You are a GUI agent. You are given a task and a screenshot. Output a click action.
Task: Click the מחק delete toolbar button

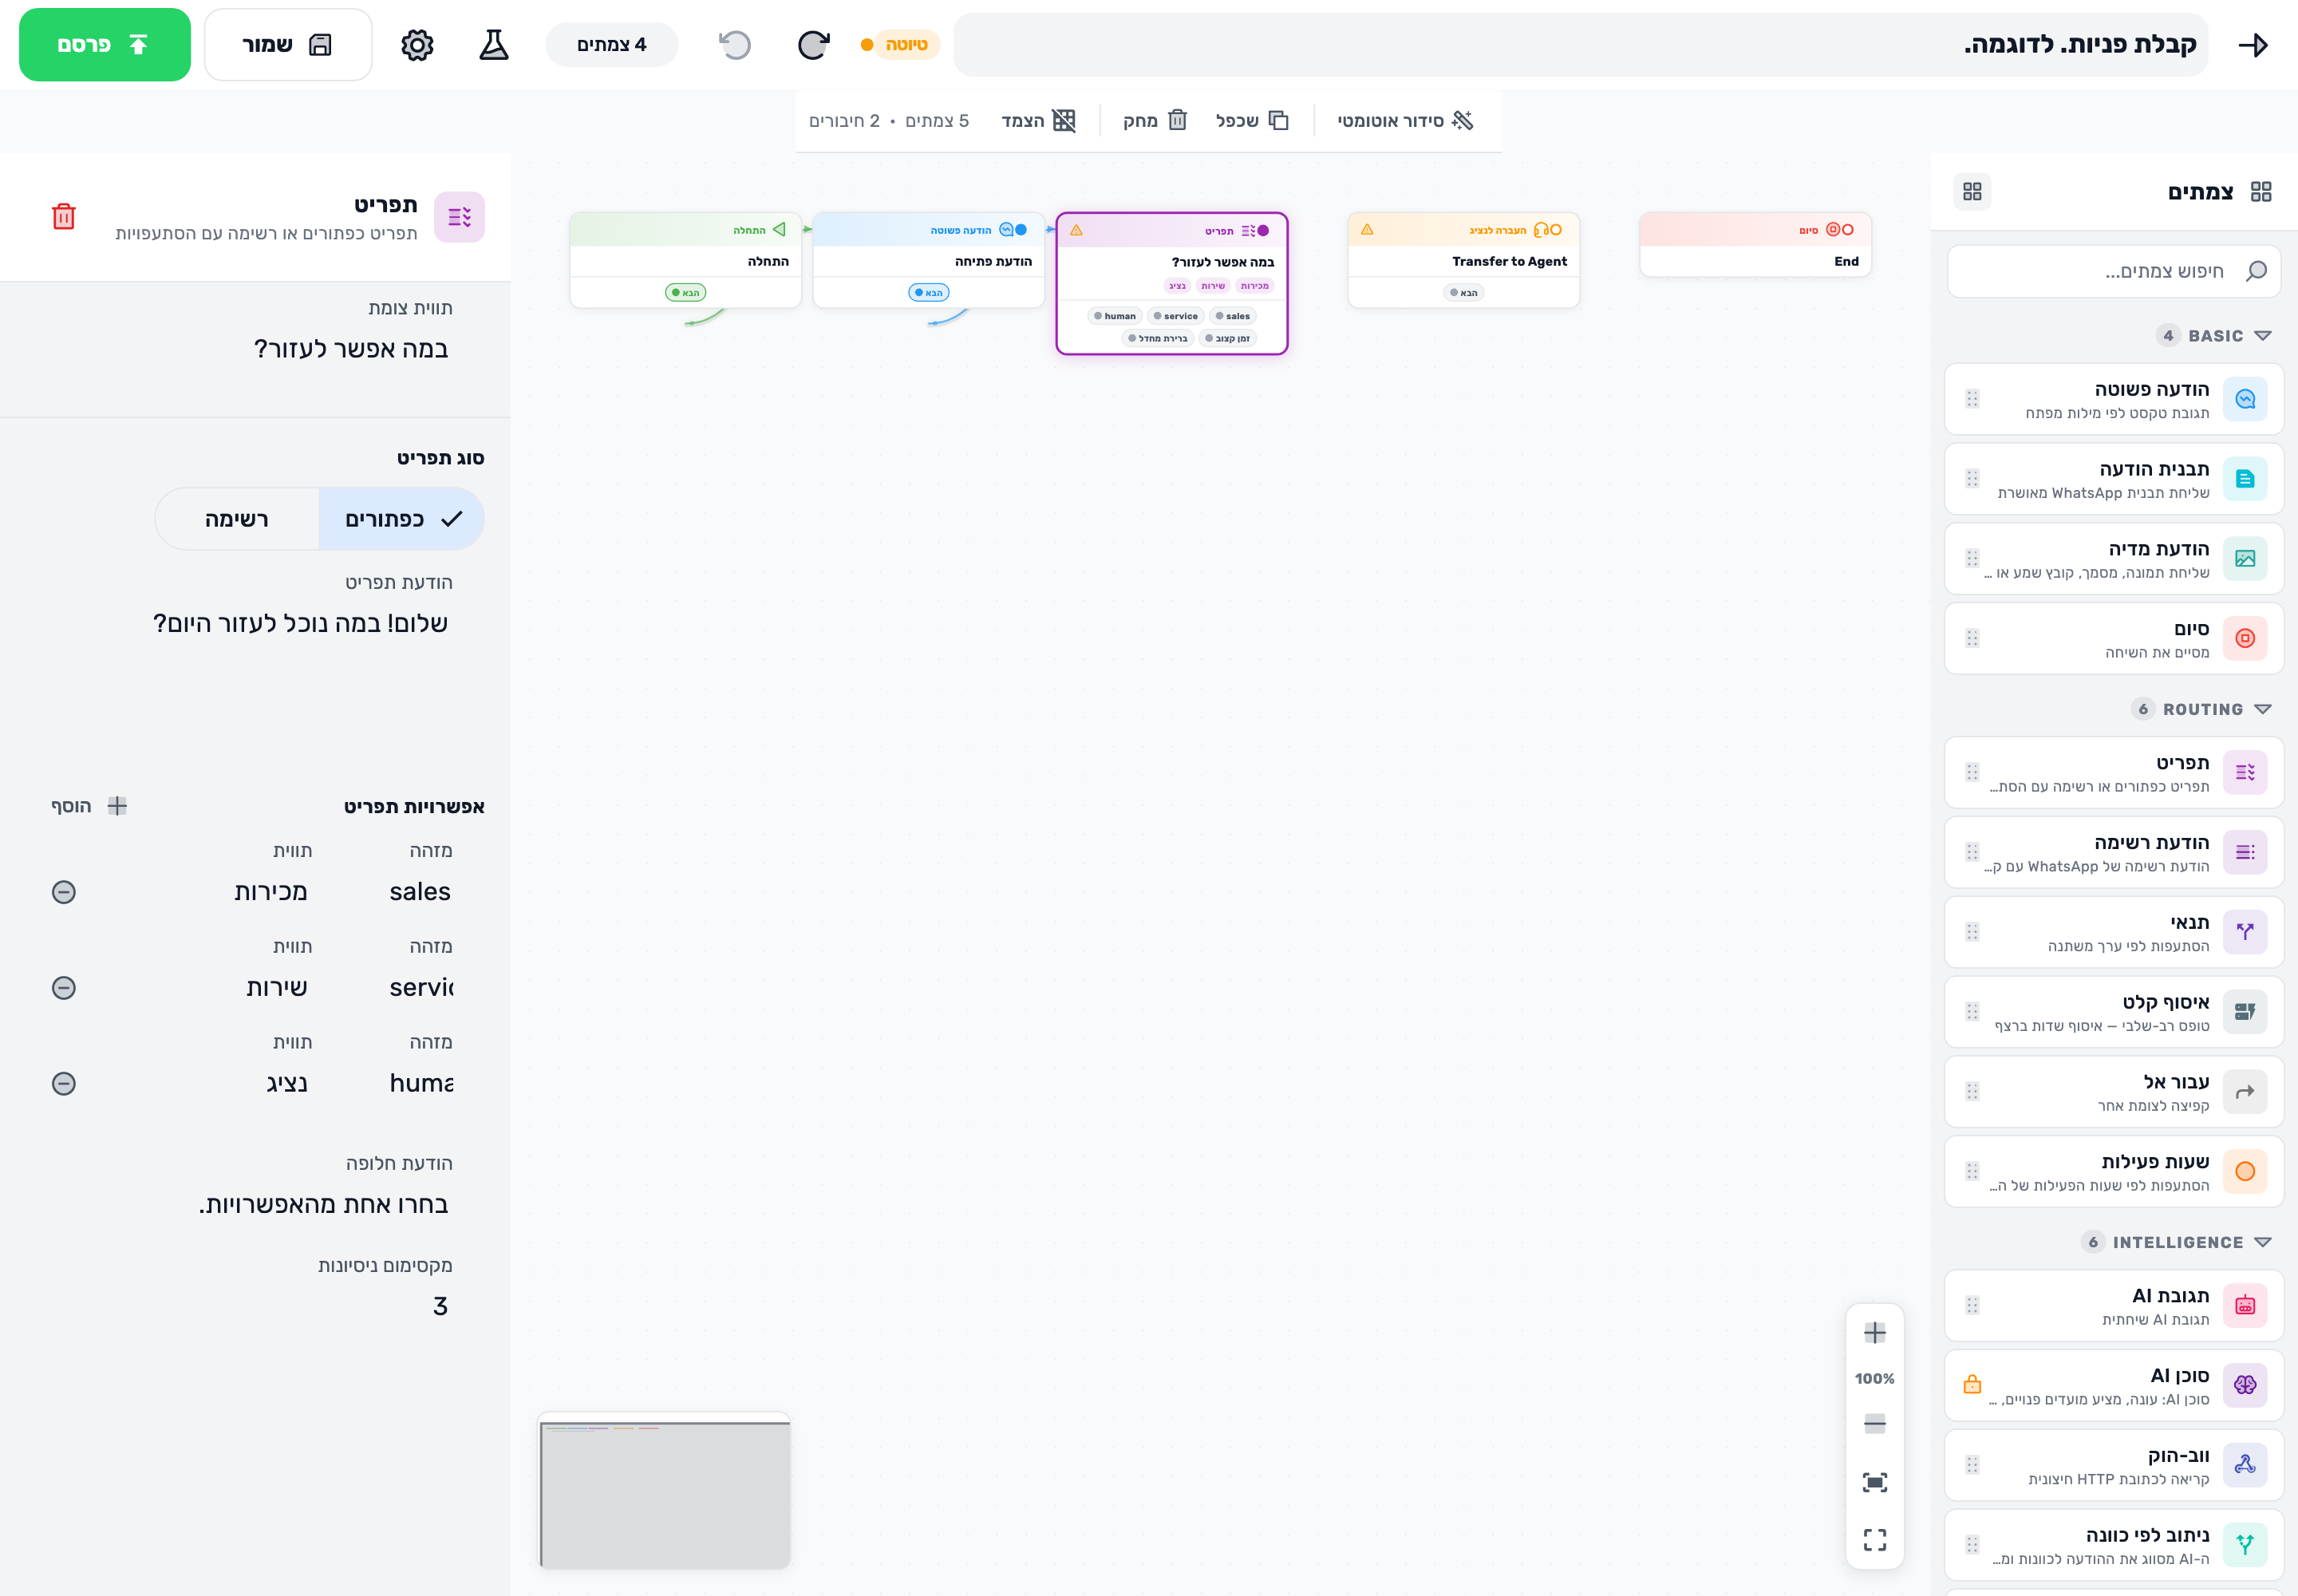point(1154,121)
